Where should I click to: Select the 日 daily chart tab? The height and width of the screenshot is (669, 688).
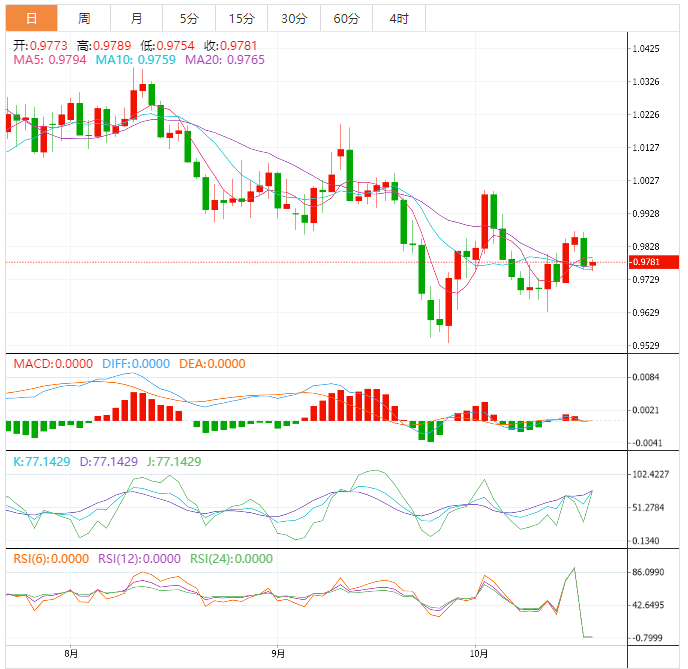tap(32, 18)
